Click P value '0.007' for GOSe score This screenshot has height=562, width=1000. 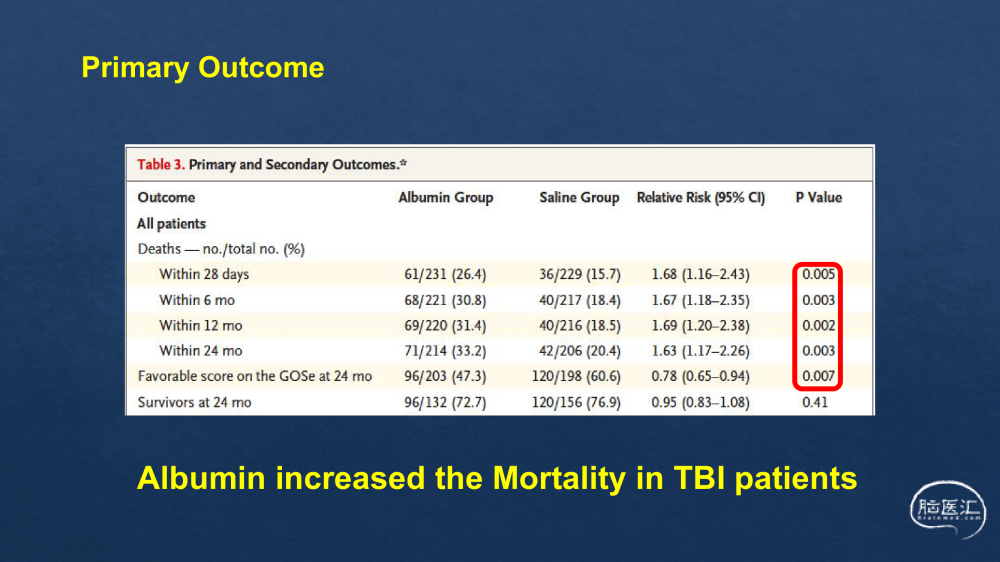pyautogui.click(x=818, y=376)
